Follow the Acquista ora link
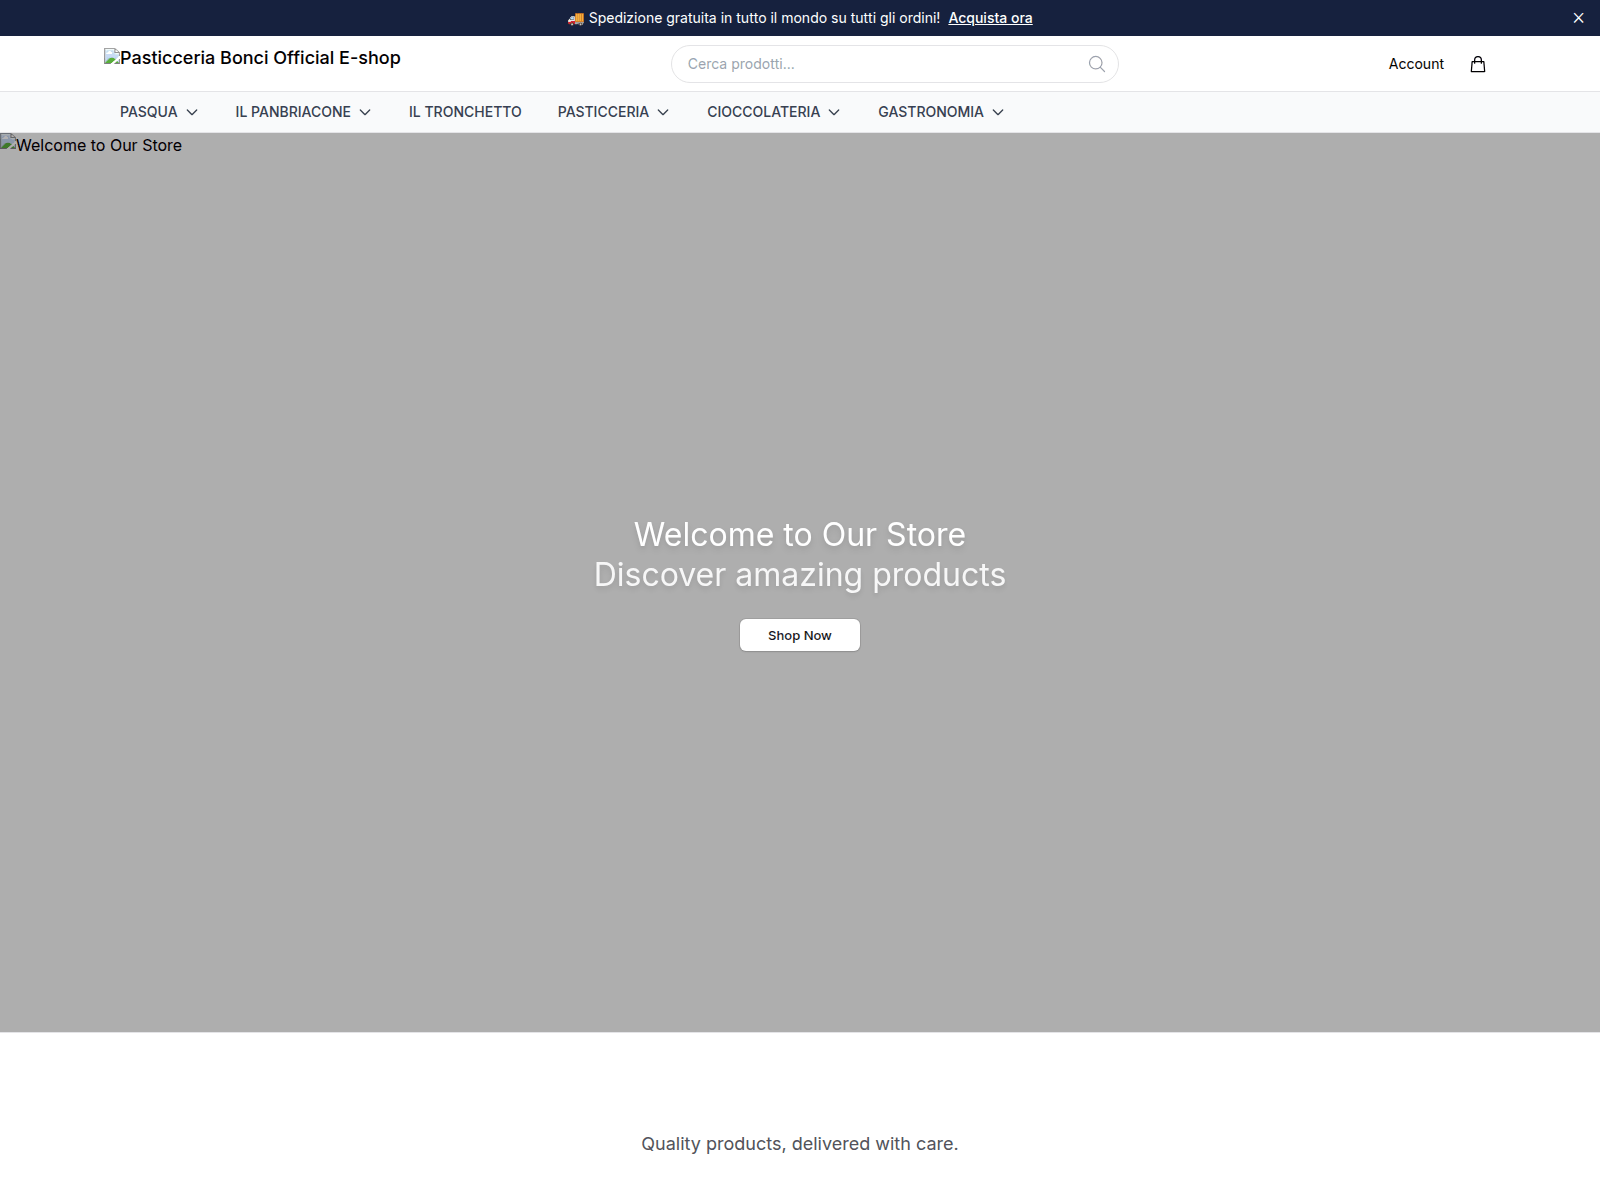Screen dimensions: 1600x1200 click(990, 18)
